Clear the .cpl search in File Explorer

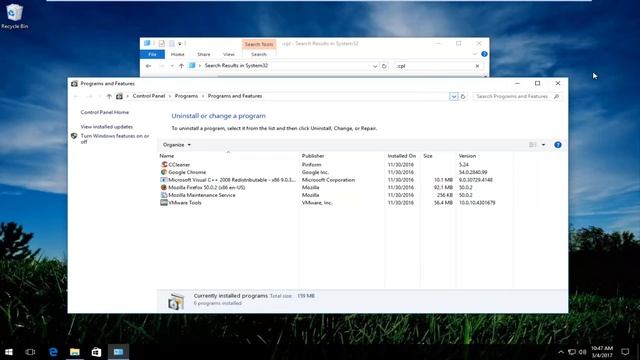coord(477,66)
